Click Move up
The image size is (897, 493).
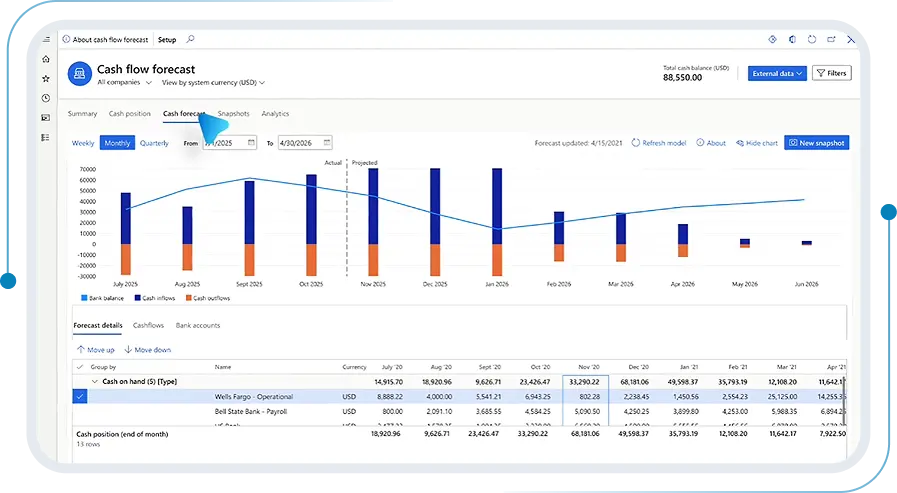[x=96, y=349]
